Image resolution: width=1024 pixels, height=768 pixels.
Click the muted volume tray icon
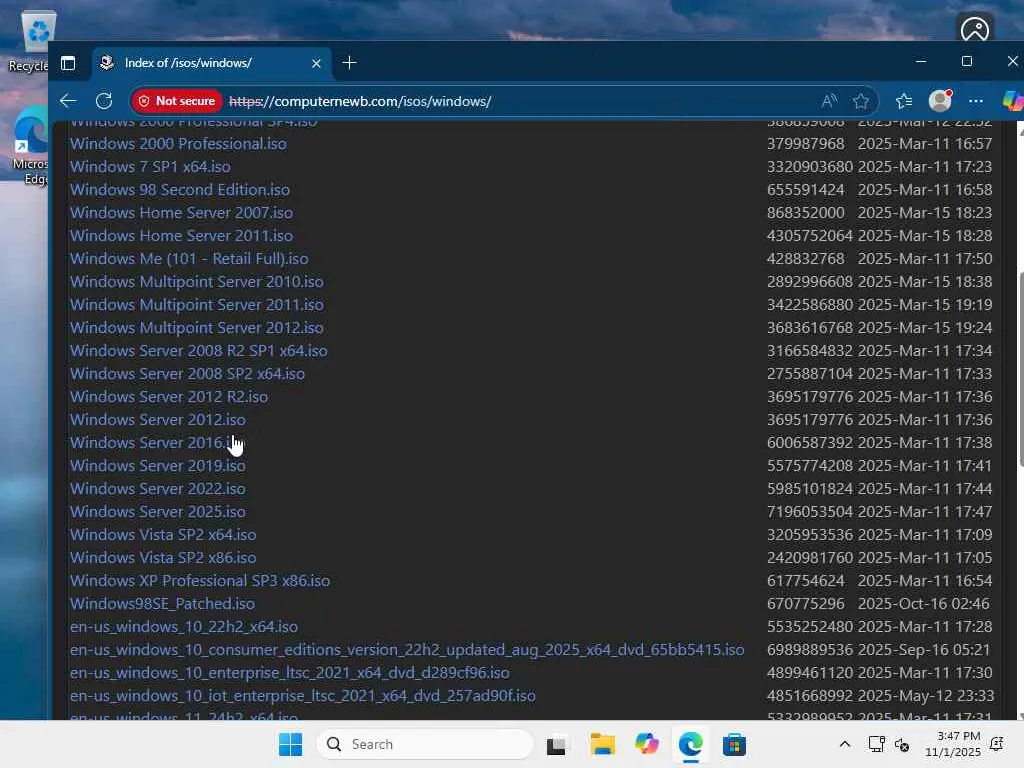pos(902,744)
